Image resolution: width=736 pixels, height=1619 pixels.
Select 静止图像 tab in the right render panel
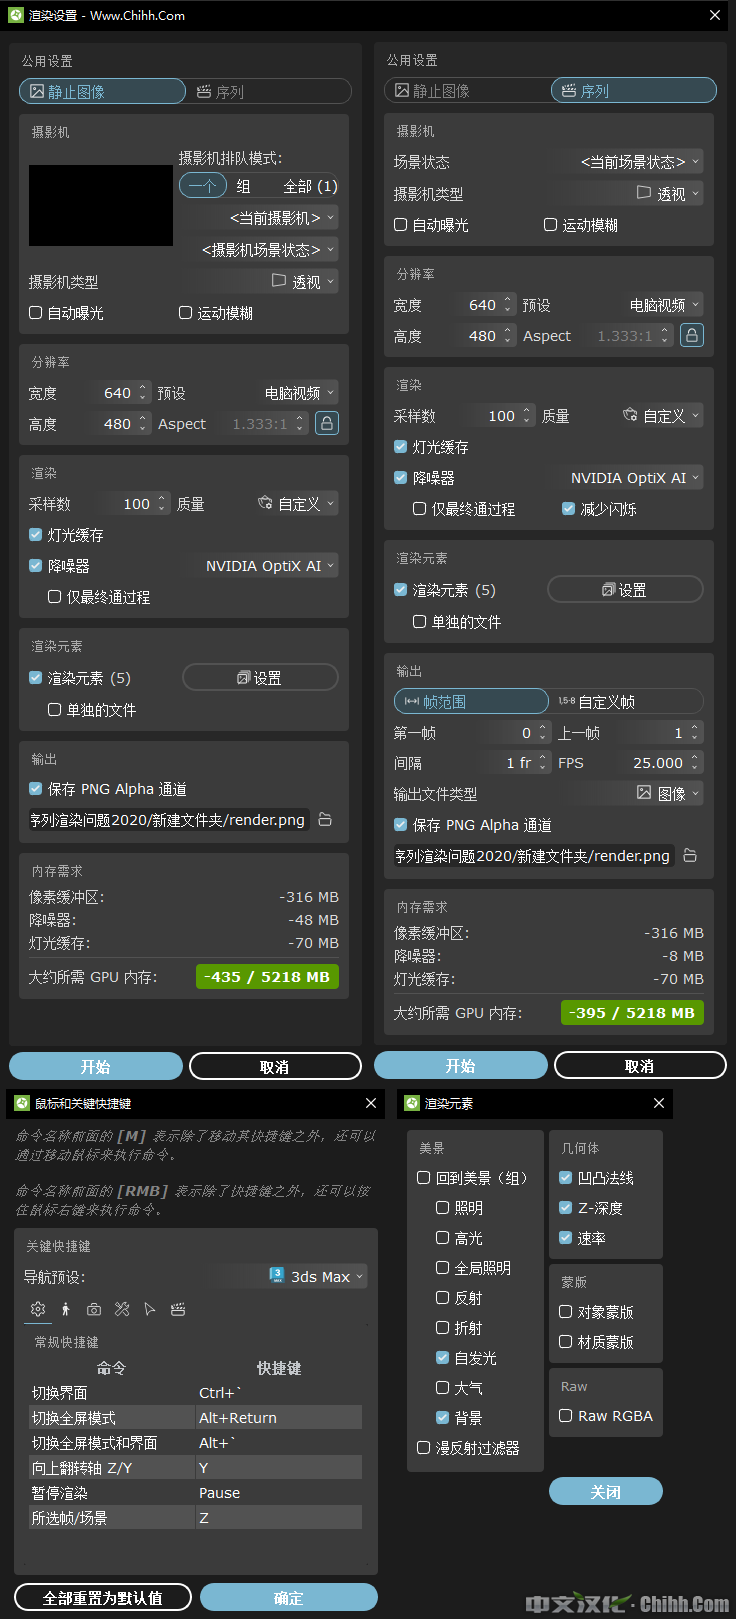(x=468, y=91)
